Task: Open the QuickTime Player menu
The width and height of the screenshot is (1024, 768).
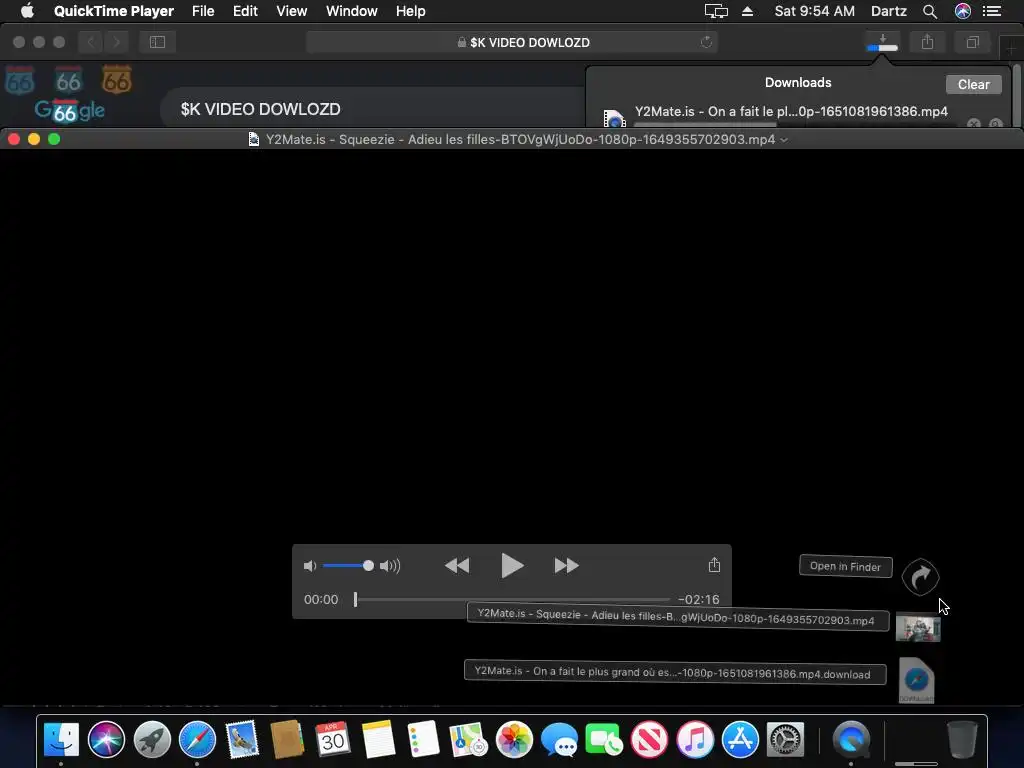Action: (x=114, y=11)
